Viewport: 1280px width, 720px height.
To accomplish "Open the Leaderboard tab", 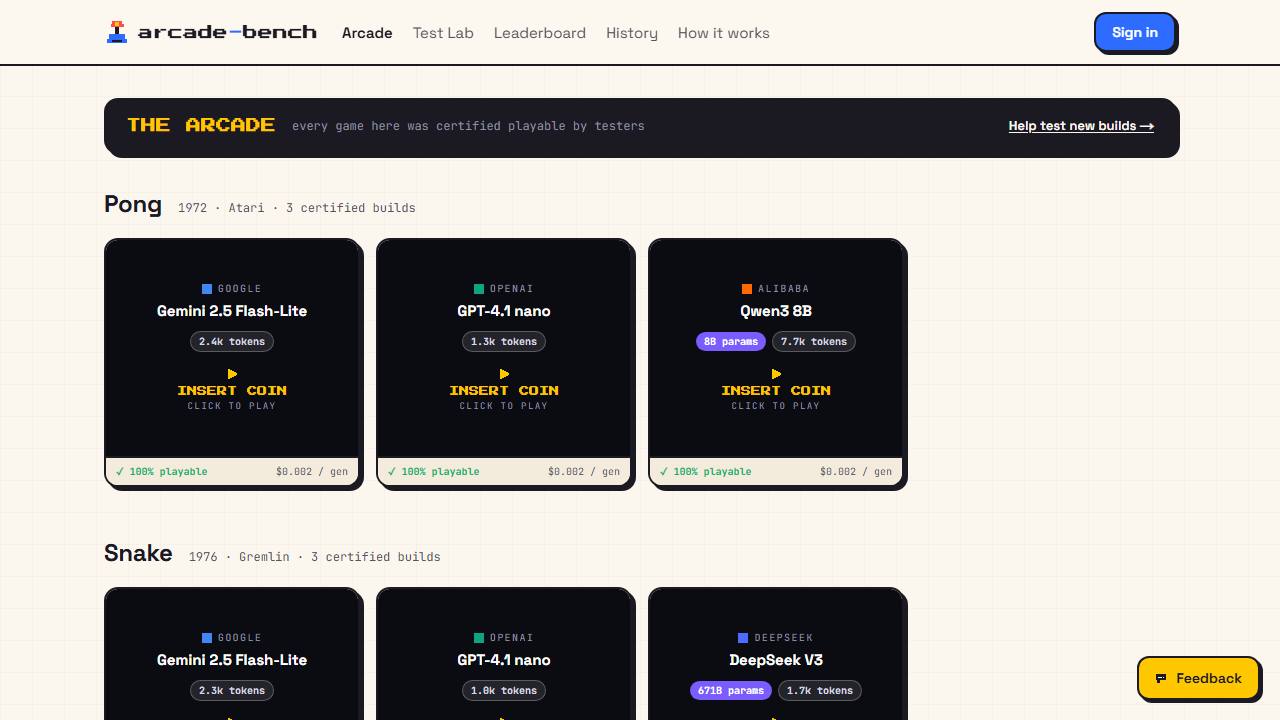I will tap(540, 33).
